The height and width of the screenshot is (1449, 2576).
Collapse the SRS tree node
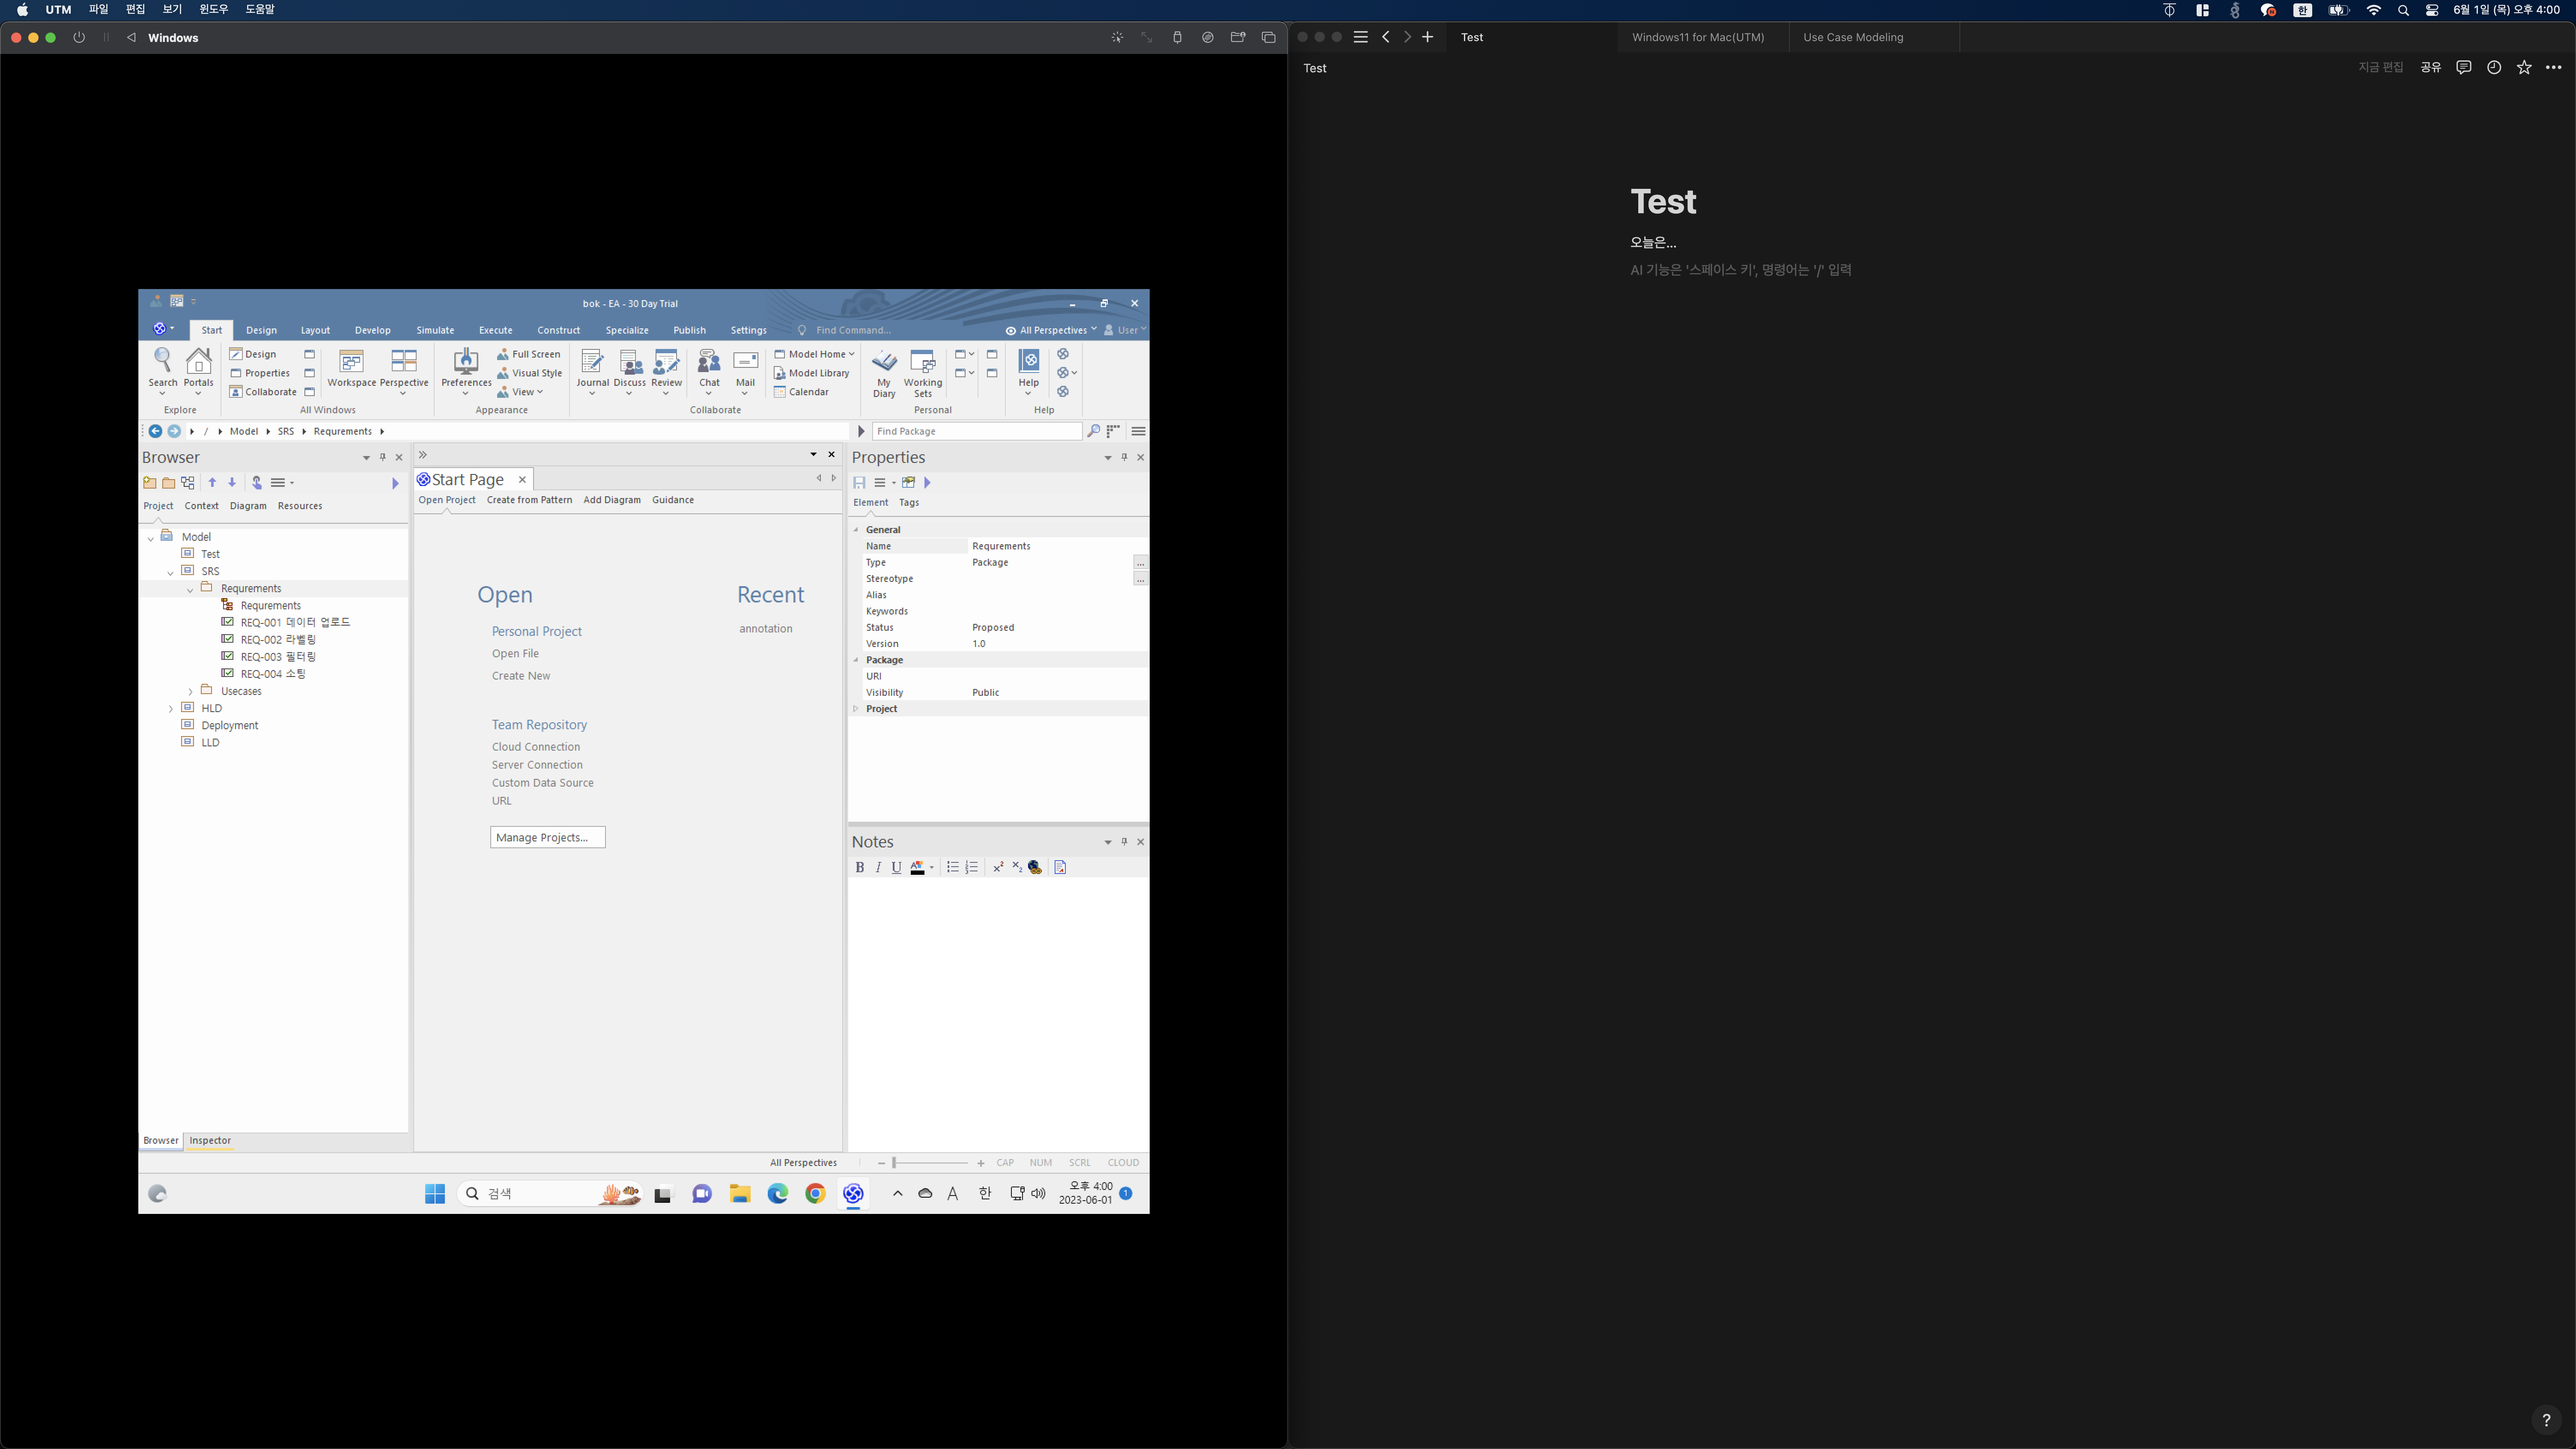click(x=171, y=572)
